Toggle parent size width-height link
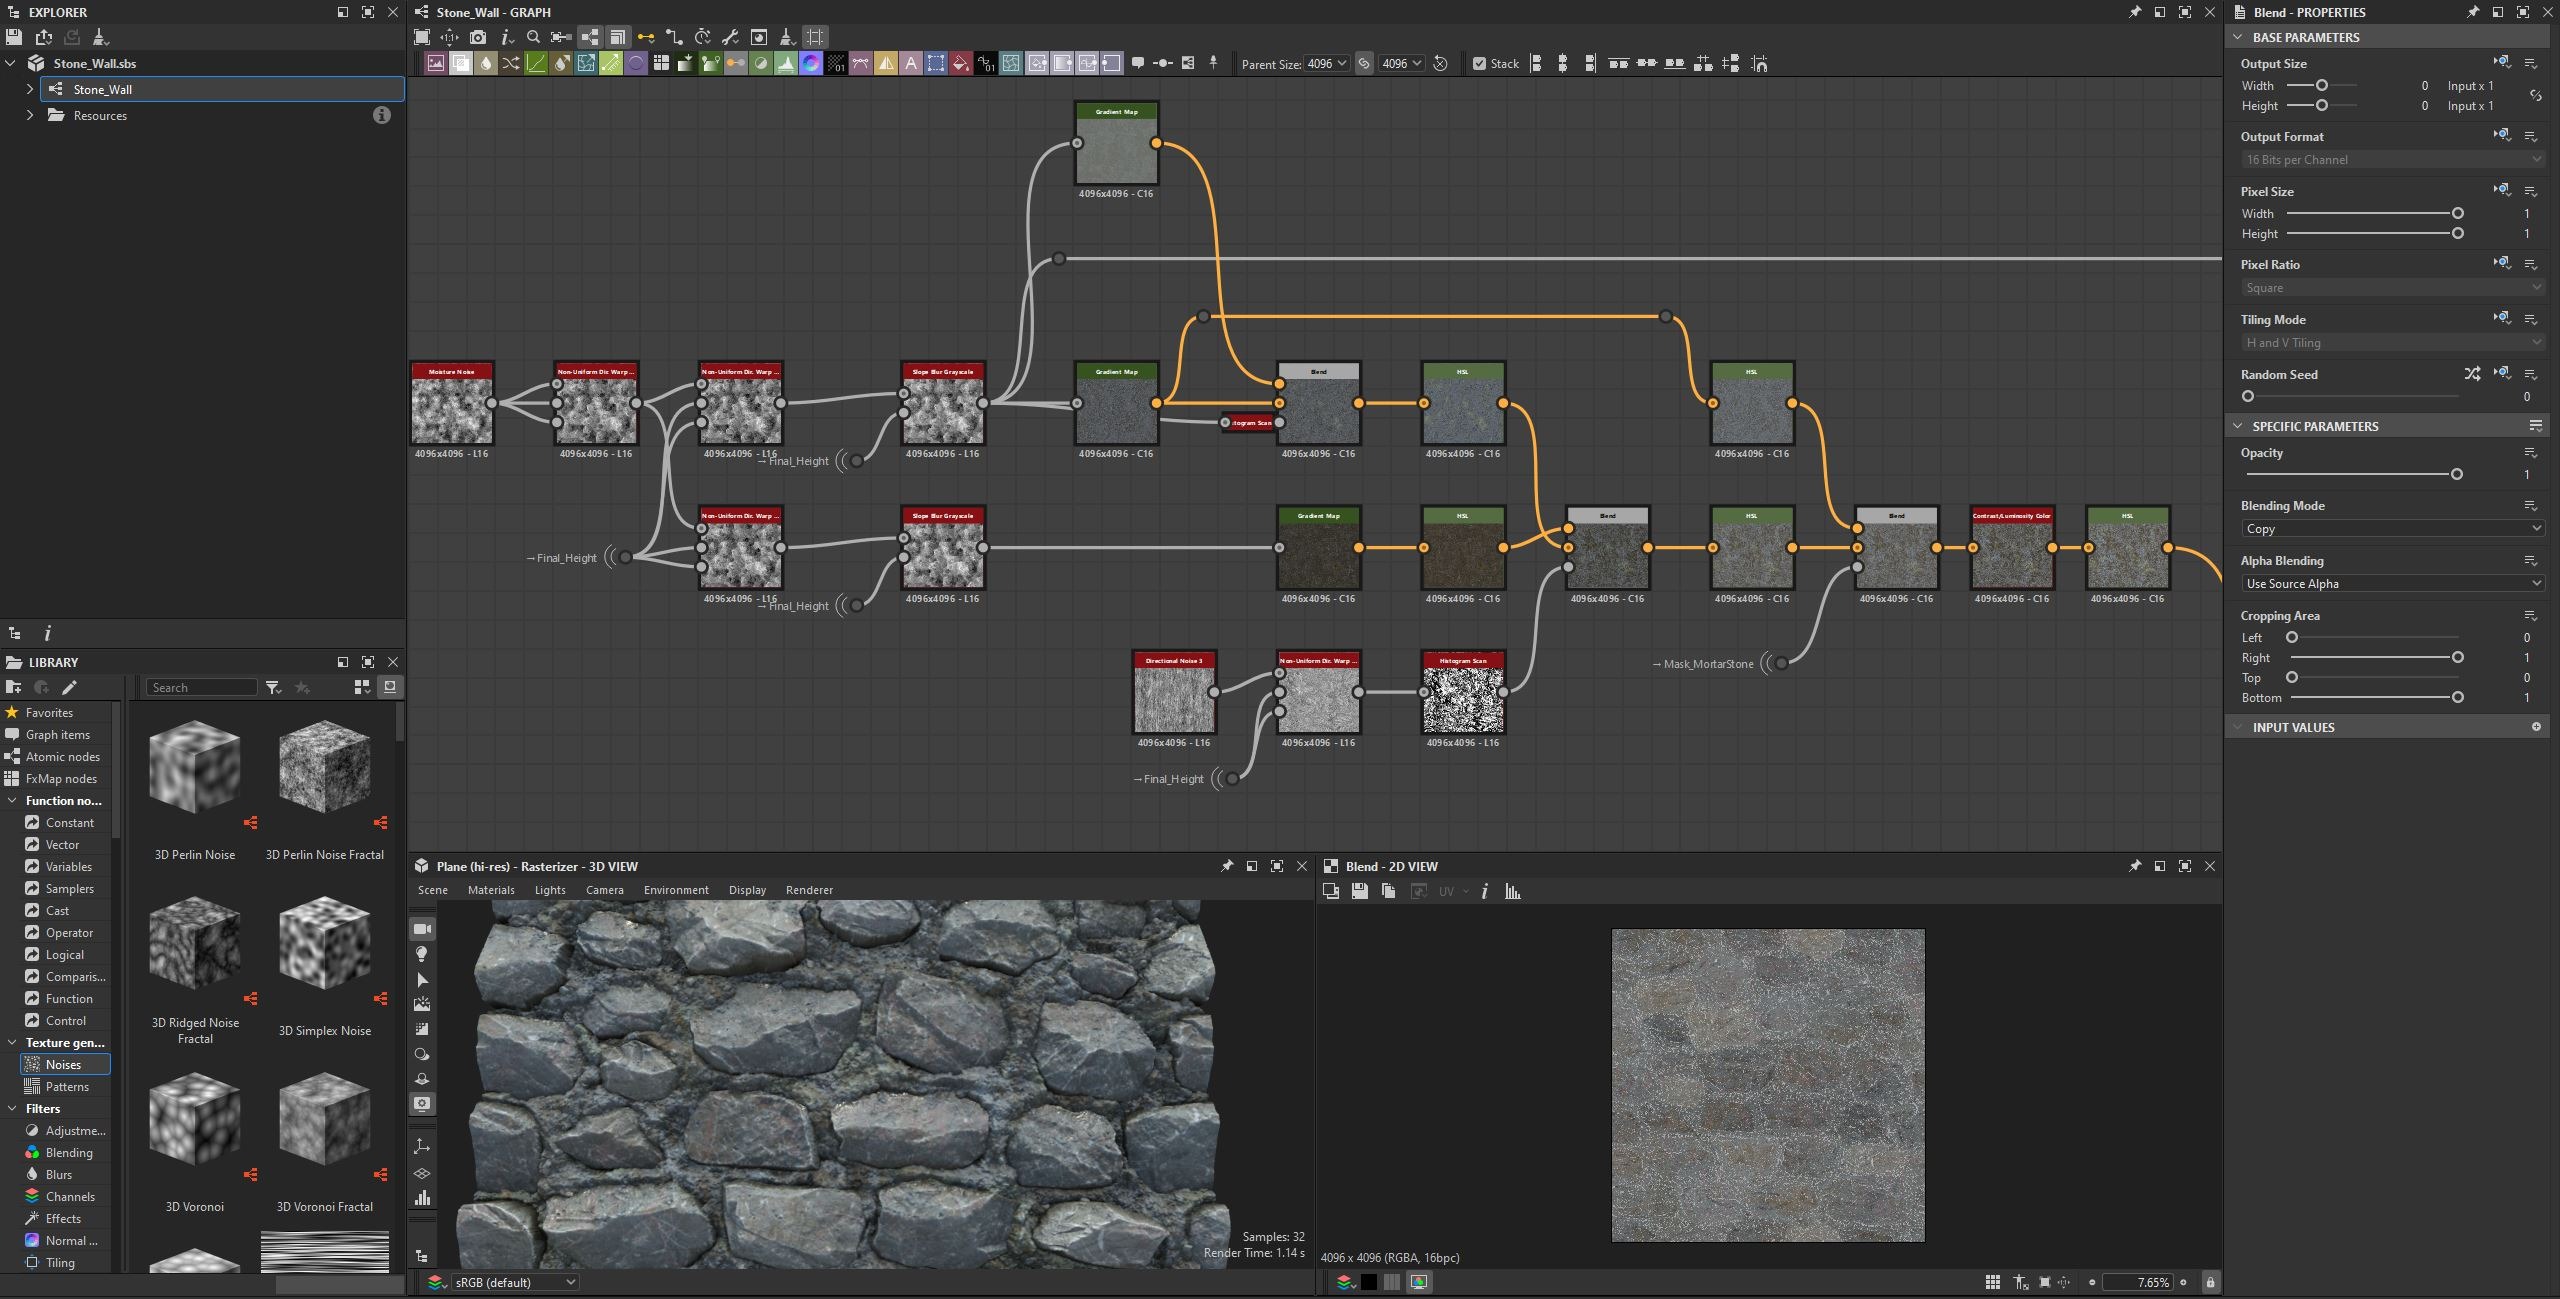Viewport: 2560px width, 1299px height. (x=1364, y=63)
